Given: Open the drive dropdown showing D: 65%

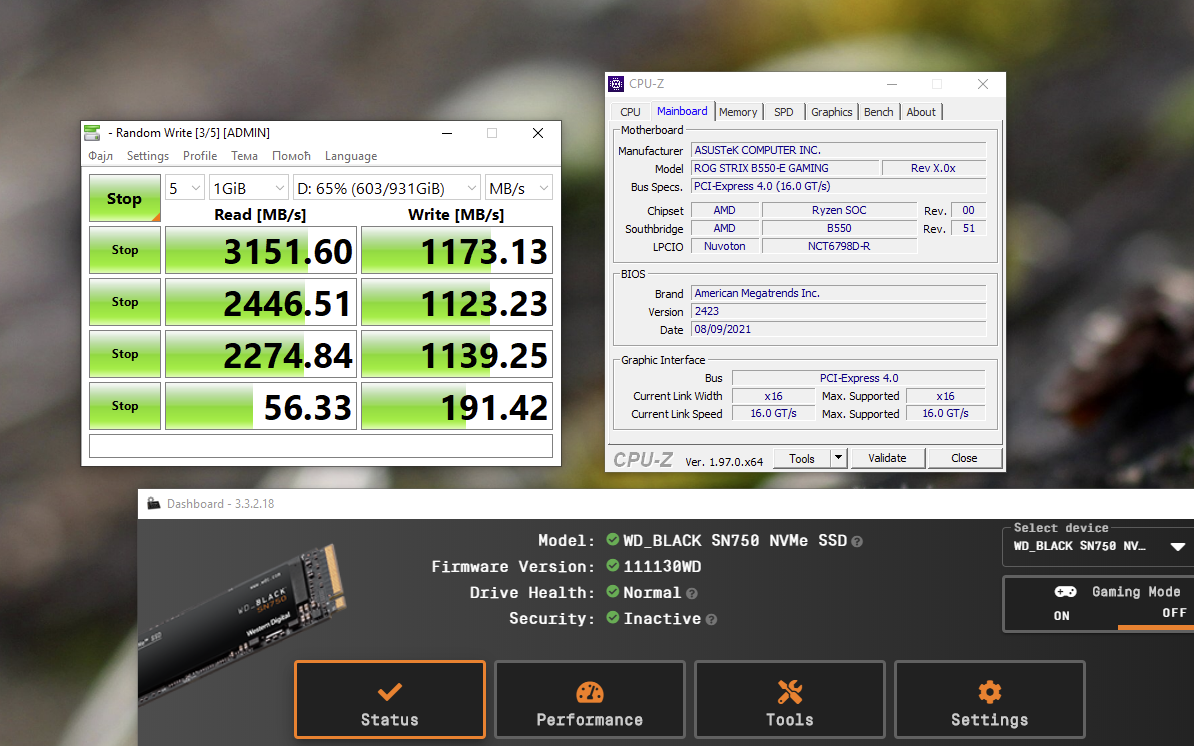Looking at the screenshot, I should pyautogui.click(x=387, y=188).
